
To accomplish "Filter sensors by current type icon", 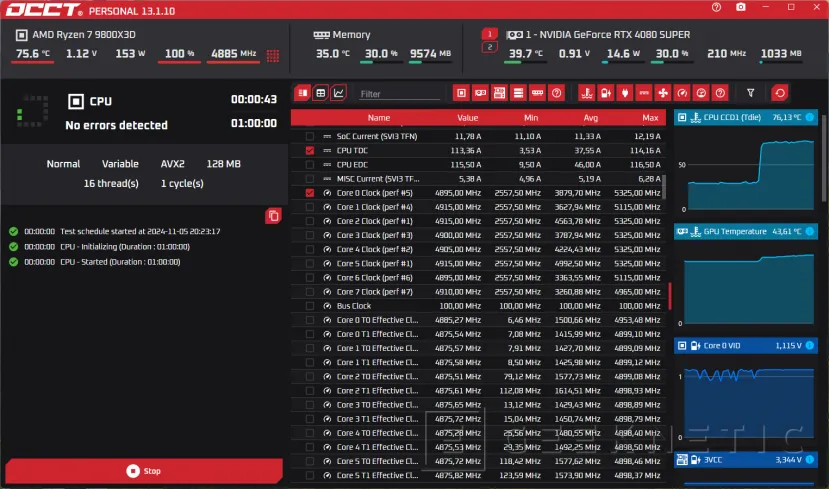I will (x=644, y=93).
